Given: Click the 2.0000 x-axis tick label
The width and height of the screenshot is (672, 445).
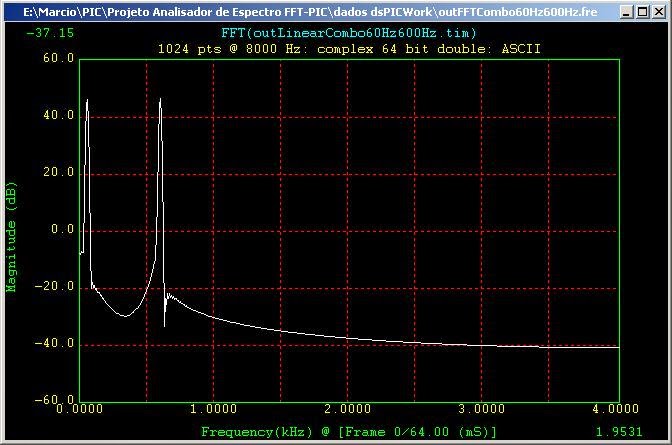Looking at the screenshot, I should tap(348, 409).
